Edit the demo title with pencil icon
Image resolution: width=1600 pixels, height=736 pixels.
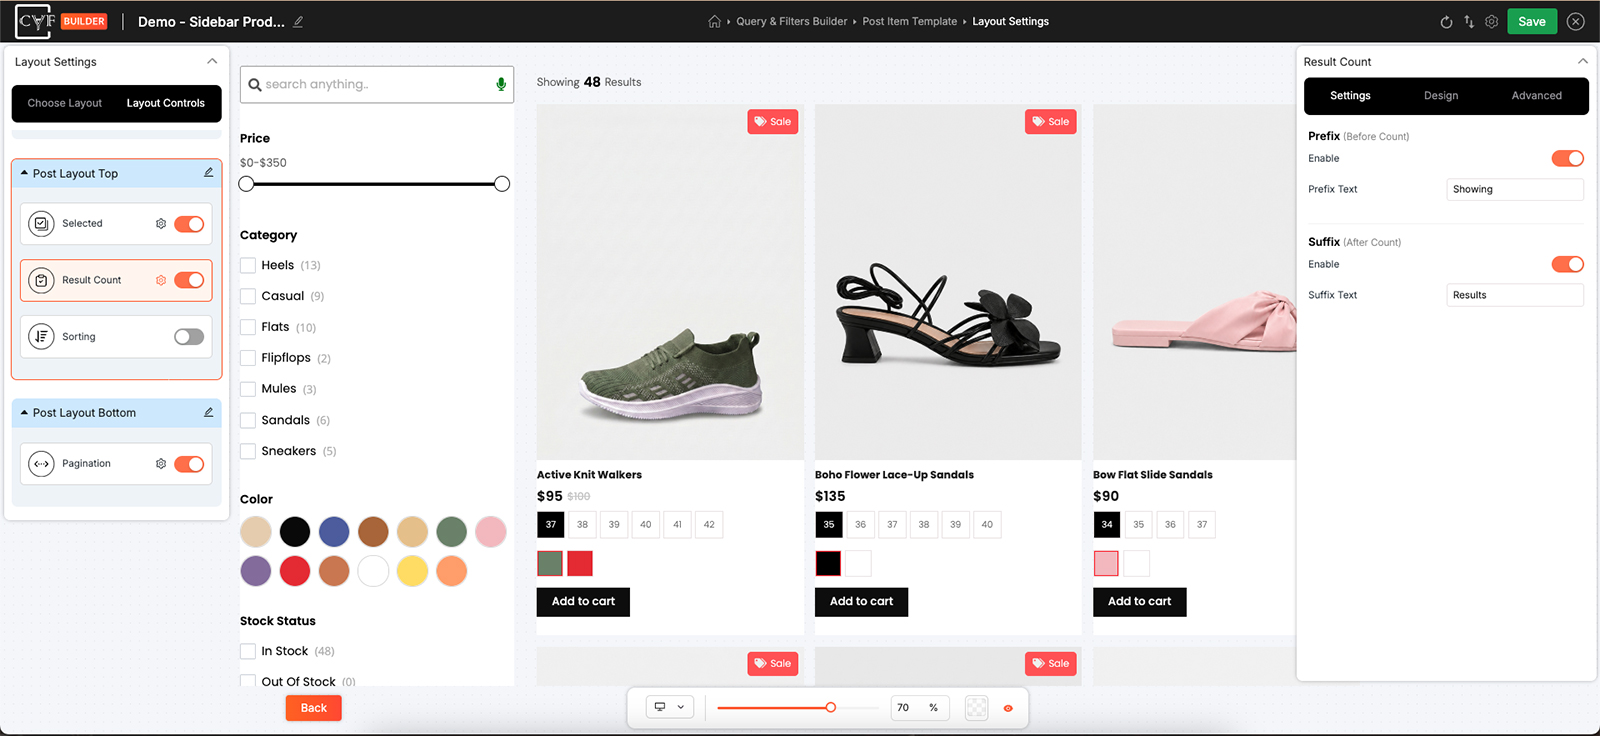(298, 22)
